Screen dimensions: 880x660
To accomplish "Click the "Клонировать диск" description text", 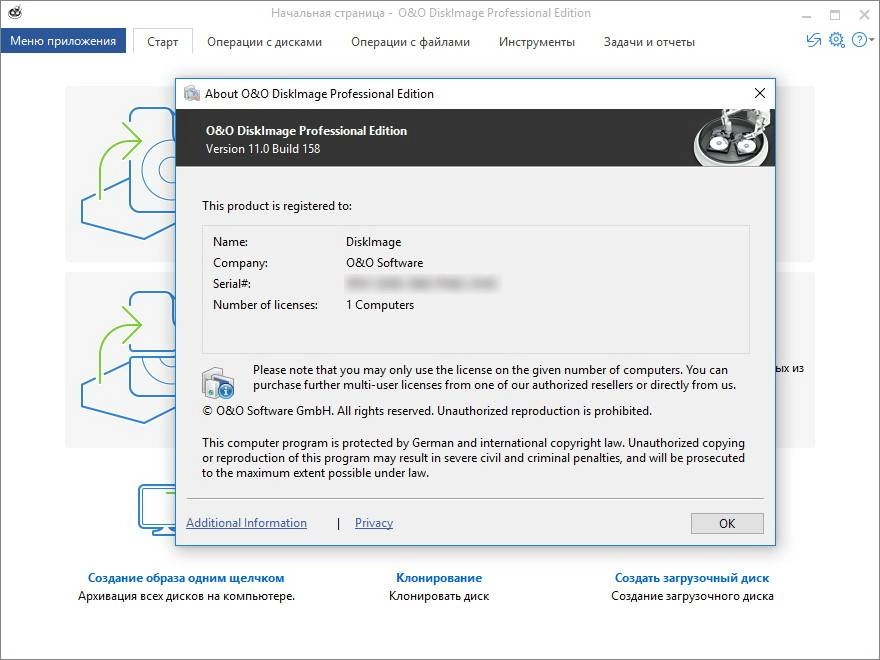I will coord(439,596).
